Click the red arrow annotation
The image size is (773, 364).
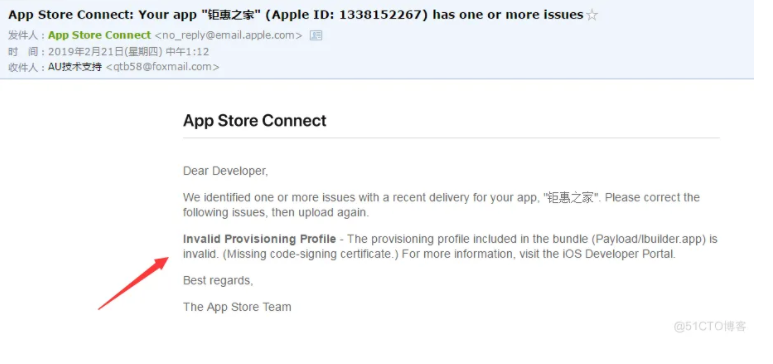pyautogui.click(x=134, y=283)
